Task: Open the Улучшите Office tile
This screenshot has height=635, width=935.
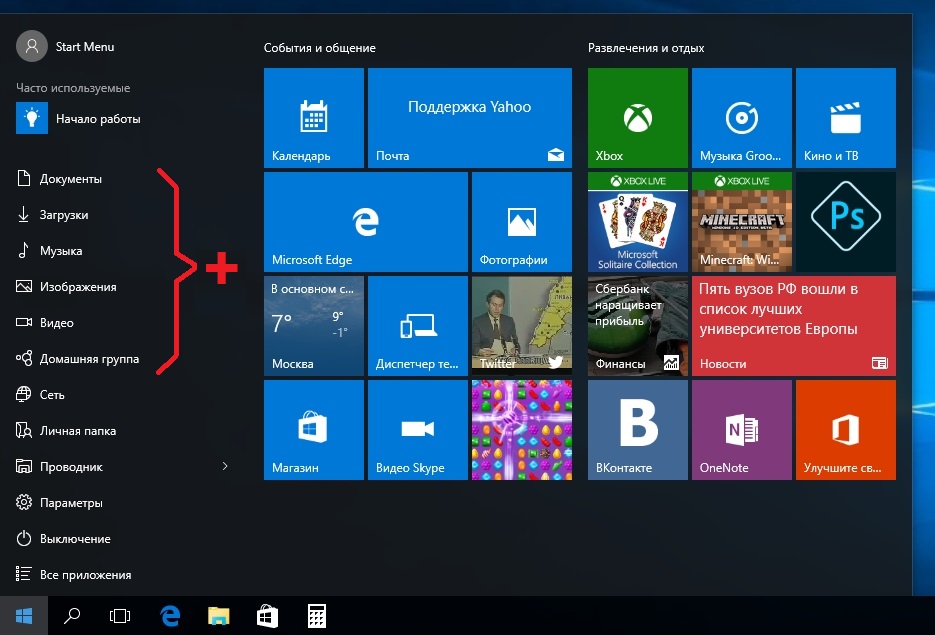Action: (846, 430)
